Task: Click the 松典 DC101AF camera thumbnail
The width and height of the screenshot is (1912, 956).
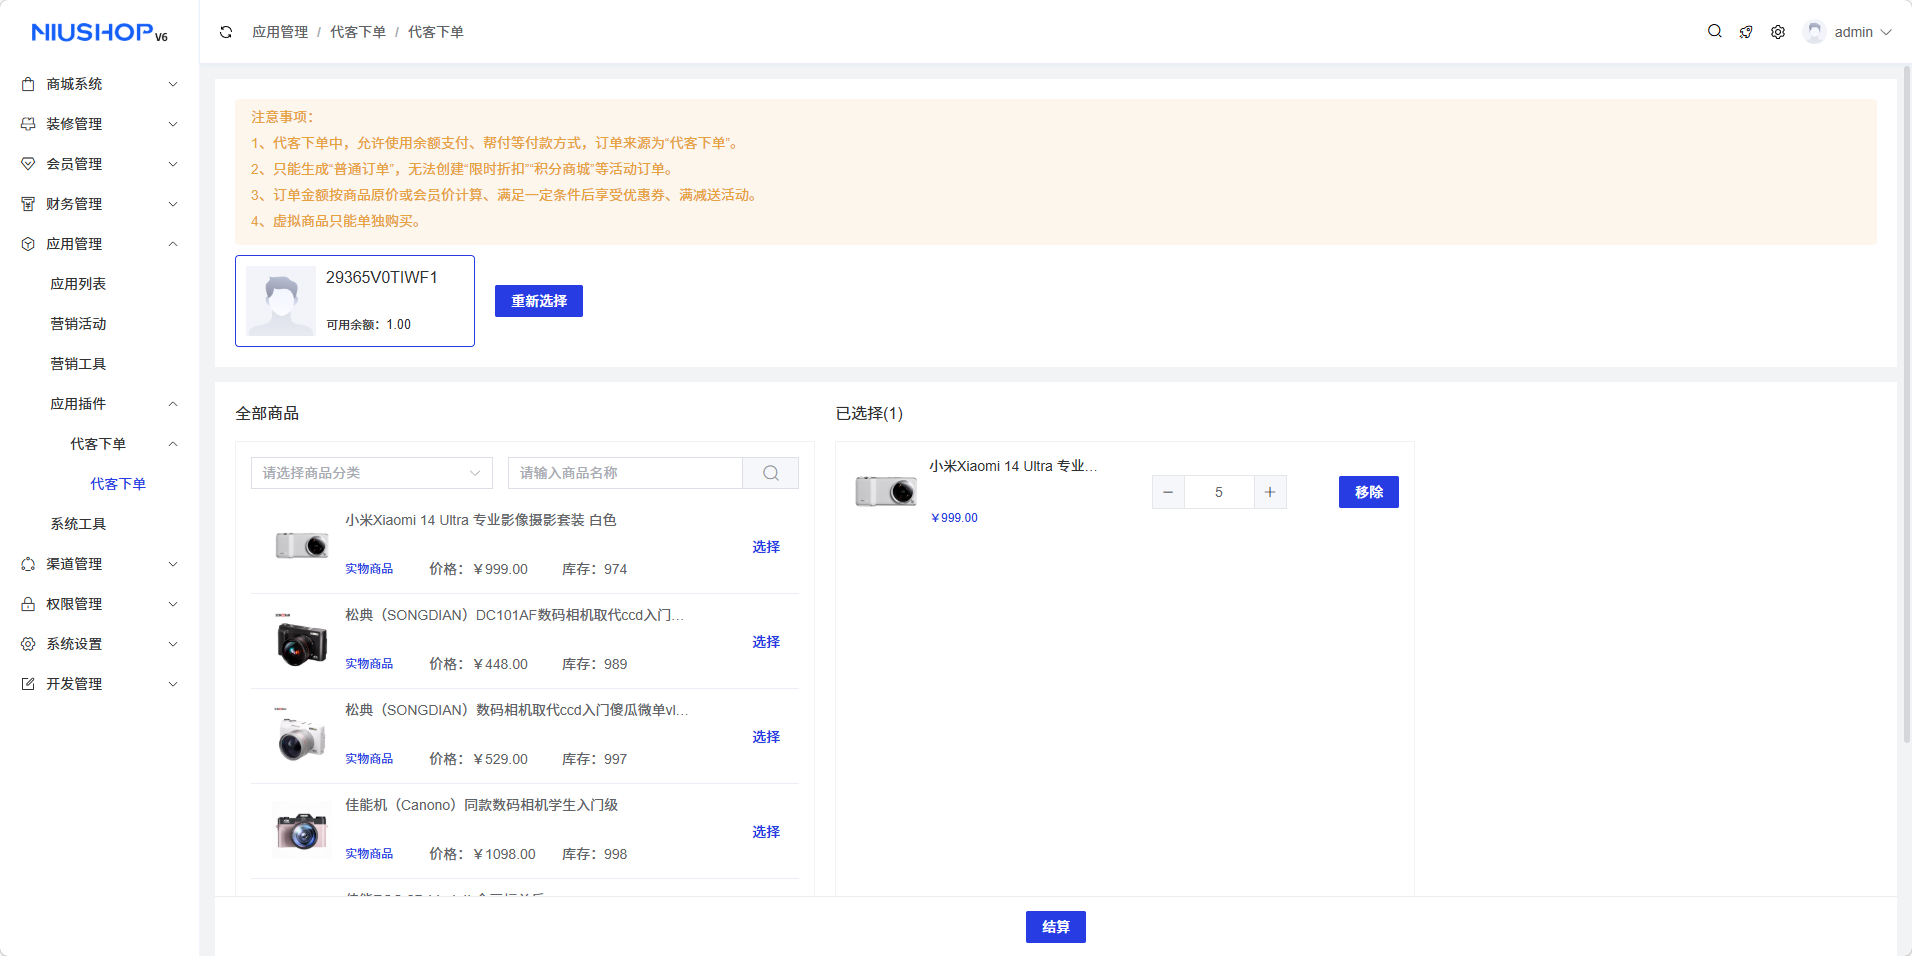Action: (x=301, y=641)
